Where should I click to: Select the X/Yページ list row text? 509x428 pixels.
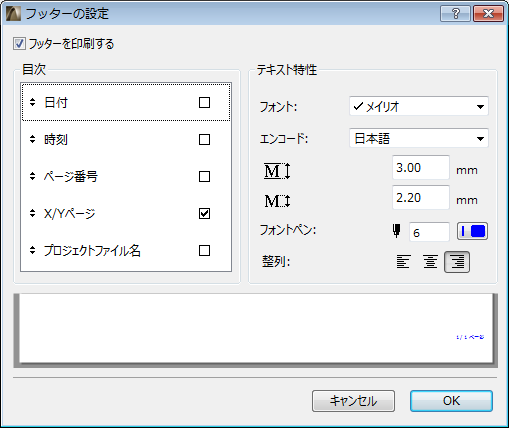coord(70,213)
